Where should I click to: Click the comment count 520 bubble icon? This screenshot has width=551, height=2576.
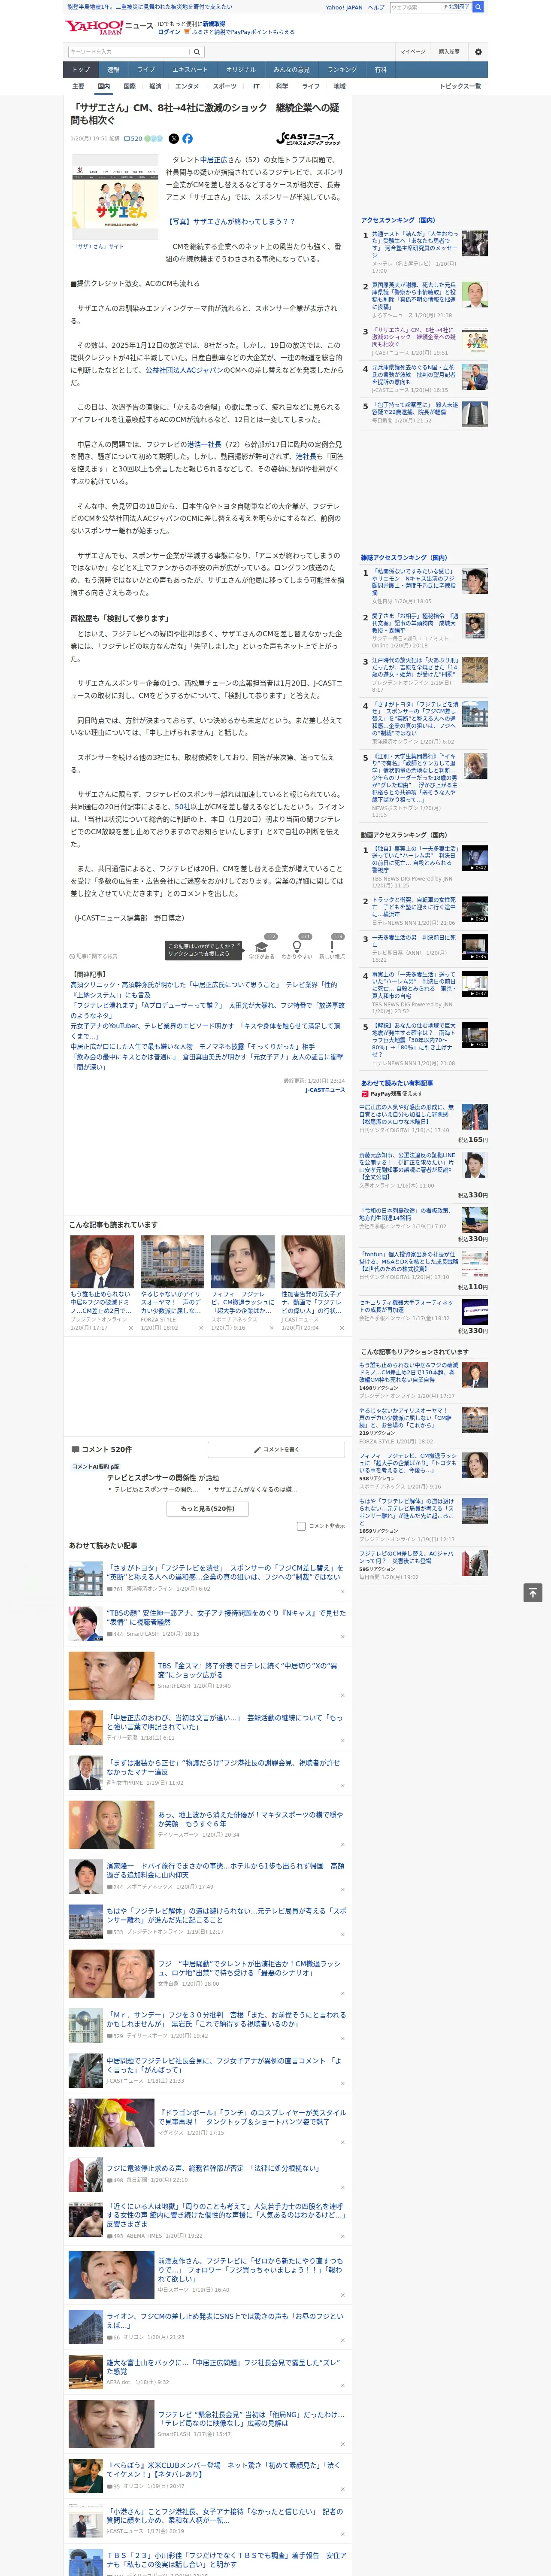[133, 139]
